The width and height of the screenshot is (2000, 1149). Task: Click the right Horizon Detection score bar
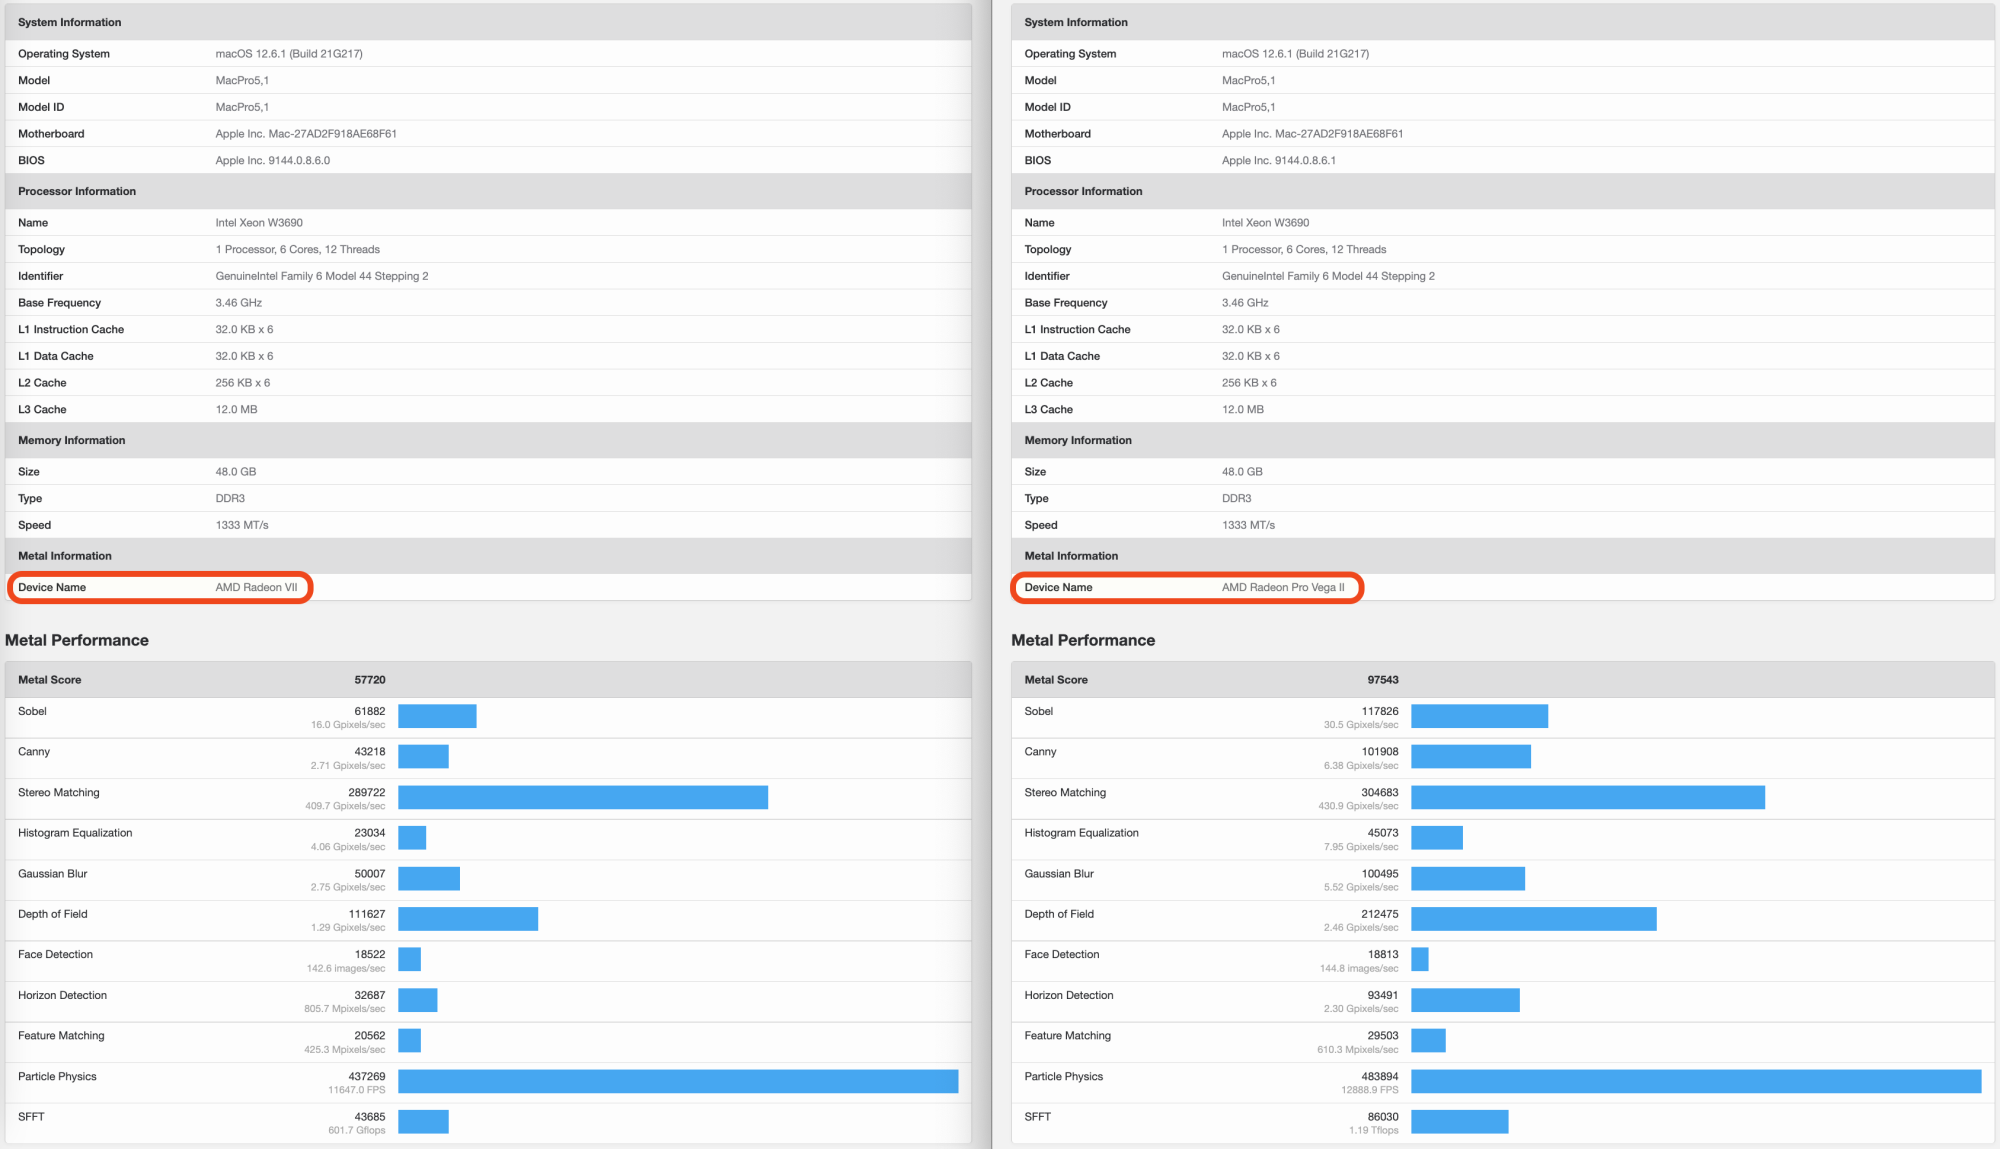tap(1465, 1000)
